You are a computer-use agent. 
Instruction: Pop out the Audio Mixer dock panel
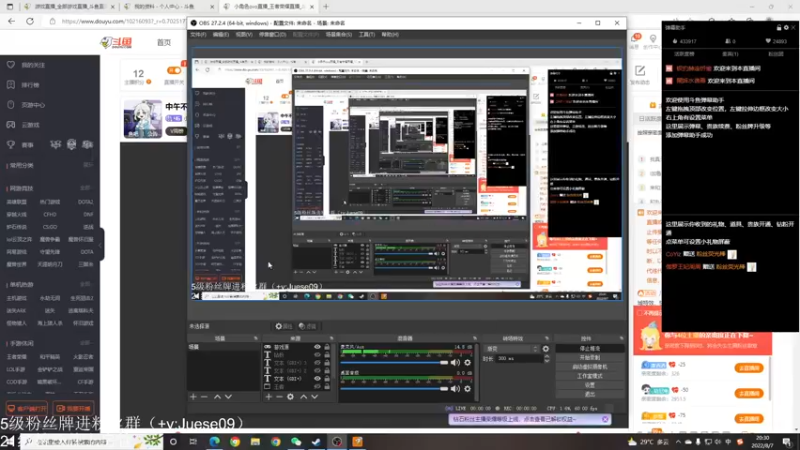click(x=474, y=338)
